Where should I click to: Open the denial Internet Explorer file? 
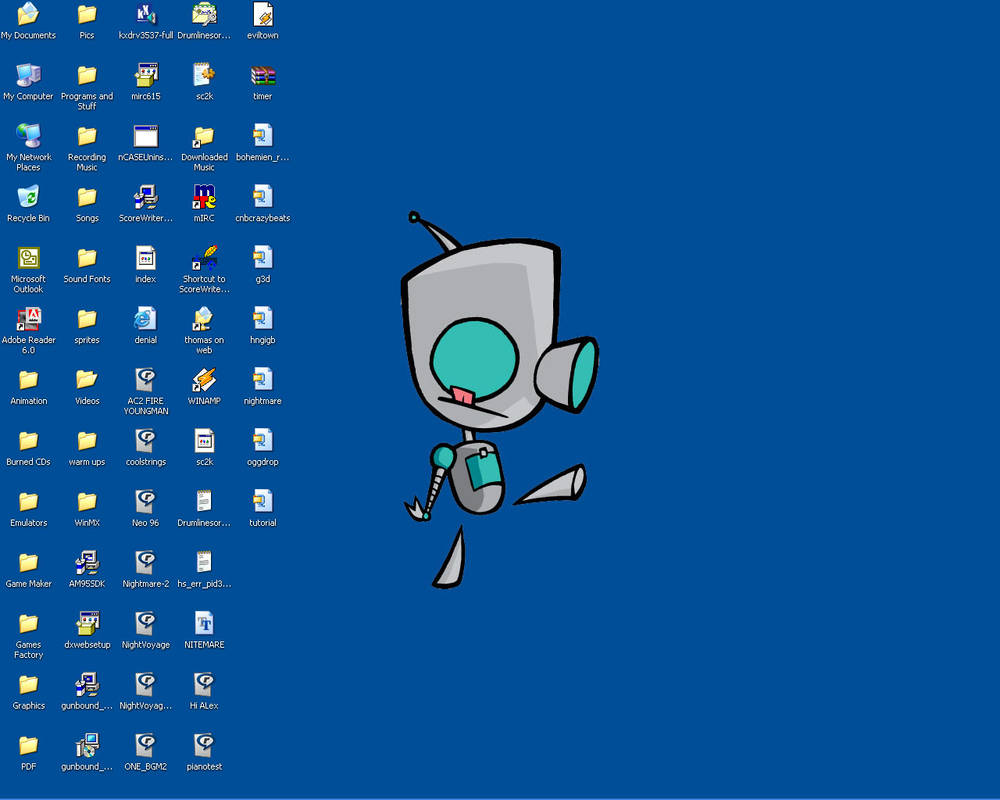145,325
